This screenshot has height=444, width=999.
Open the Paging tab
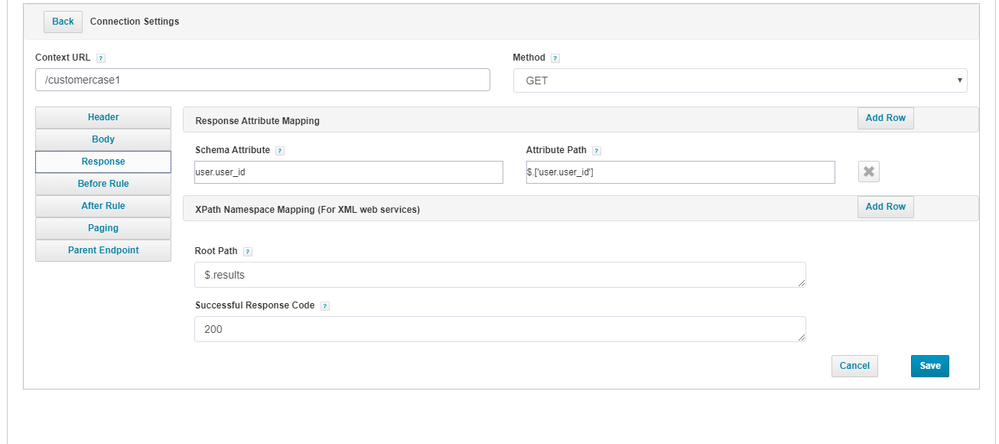click(103, 228)
